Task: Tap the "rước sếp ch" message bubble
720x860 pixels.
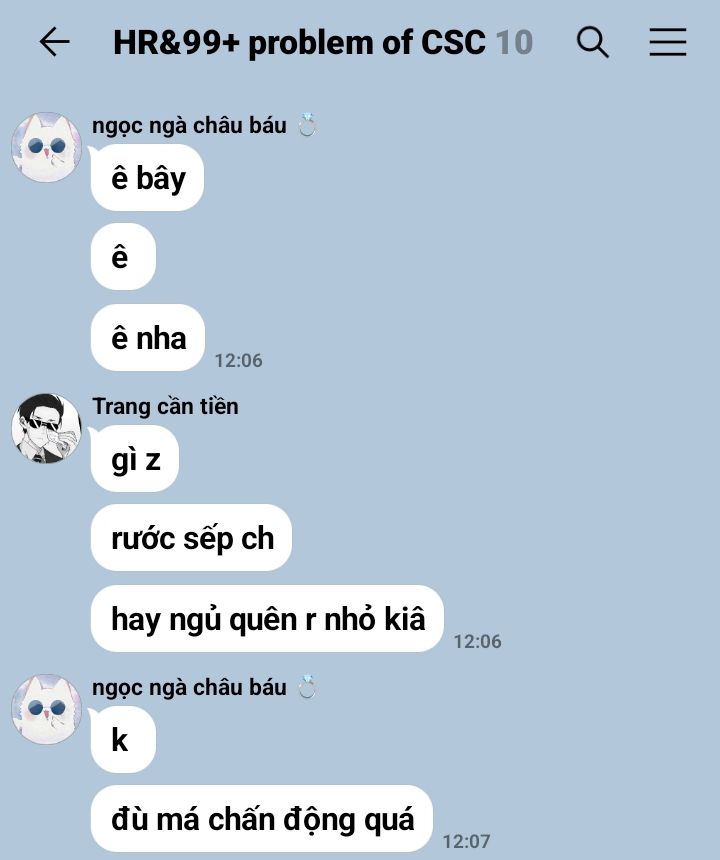Action: (x=191, y=538)
